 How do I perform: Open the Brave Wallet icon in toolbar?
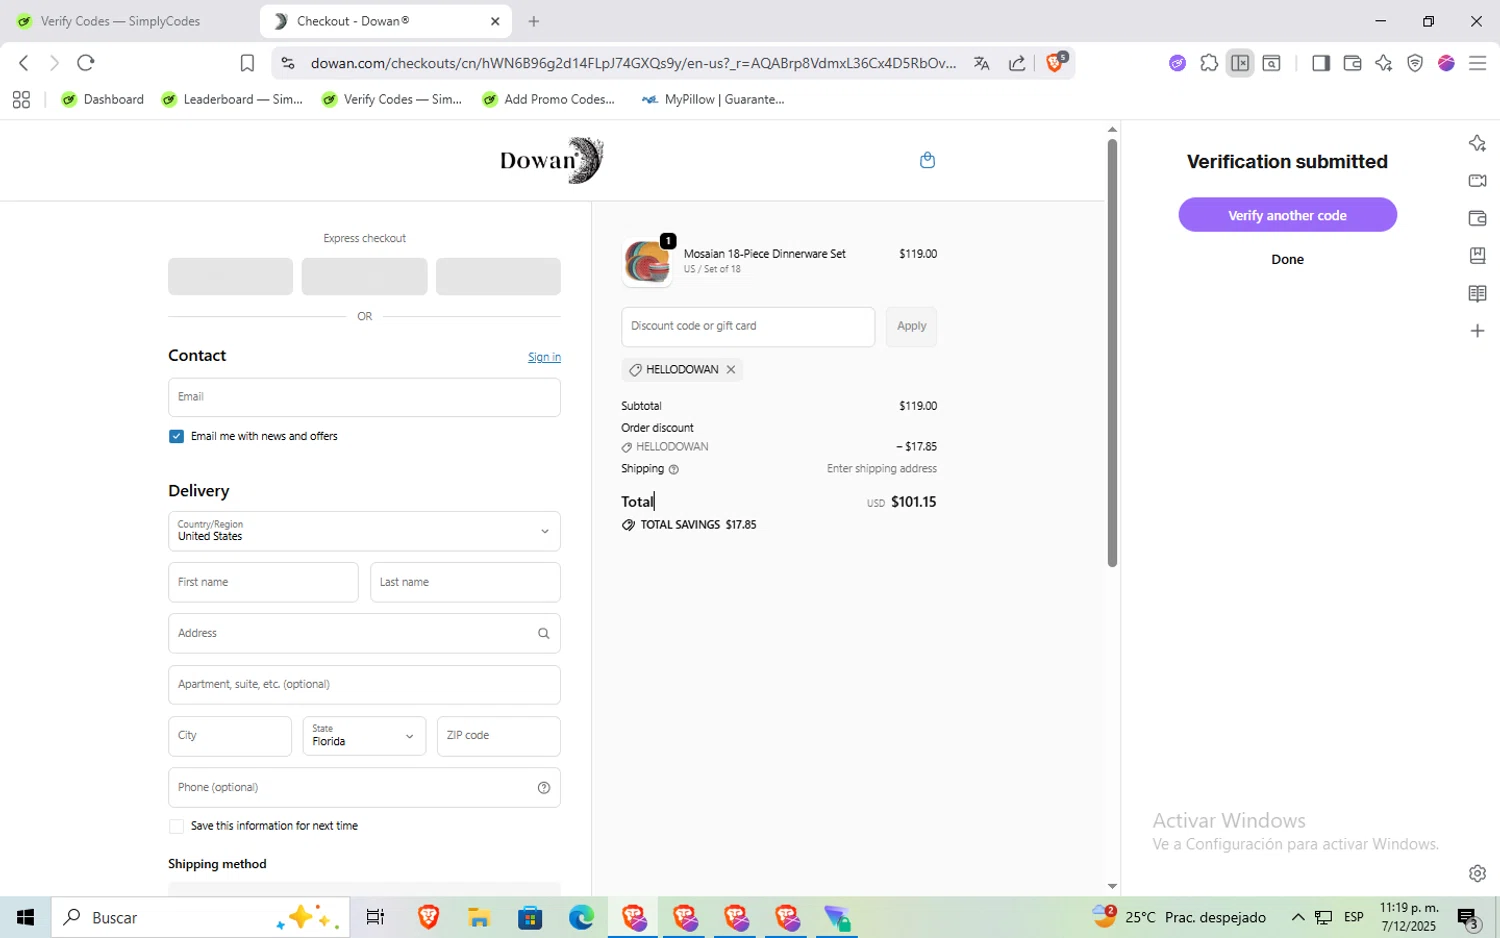click(1352, 63)
